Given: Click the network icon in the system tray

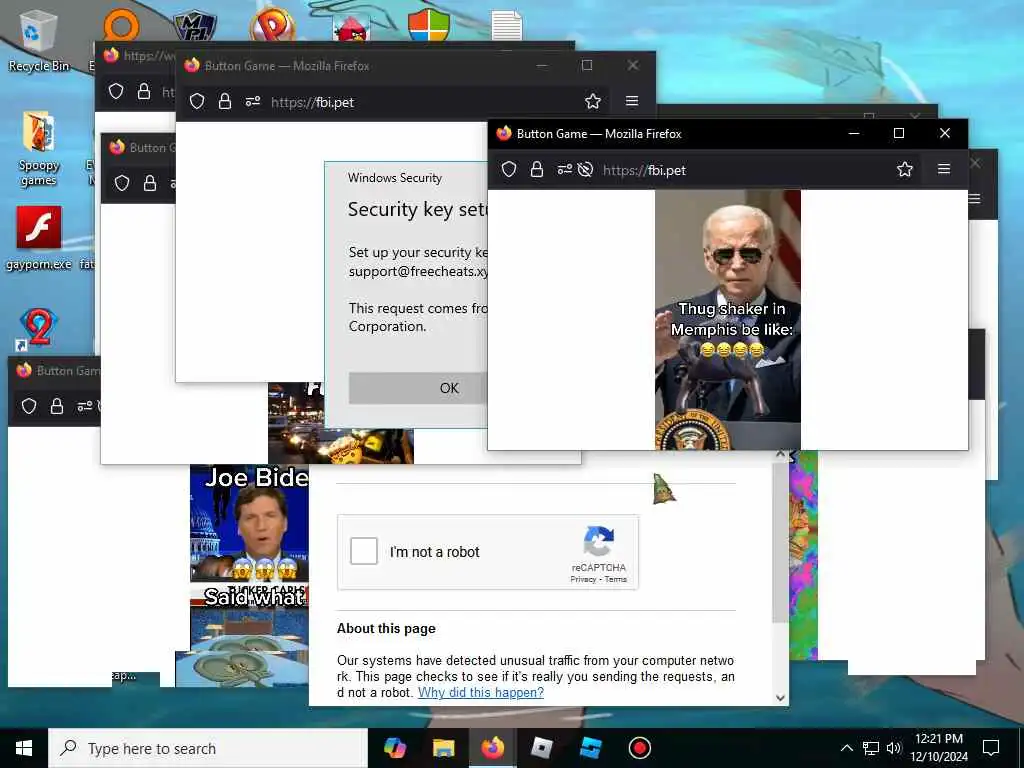Looking at the screenshot, I should pos(871,748).
